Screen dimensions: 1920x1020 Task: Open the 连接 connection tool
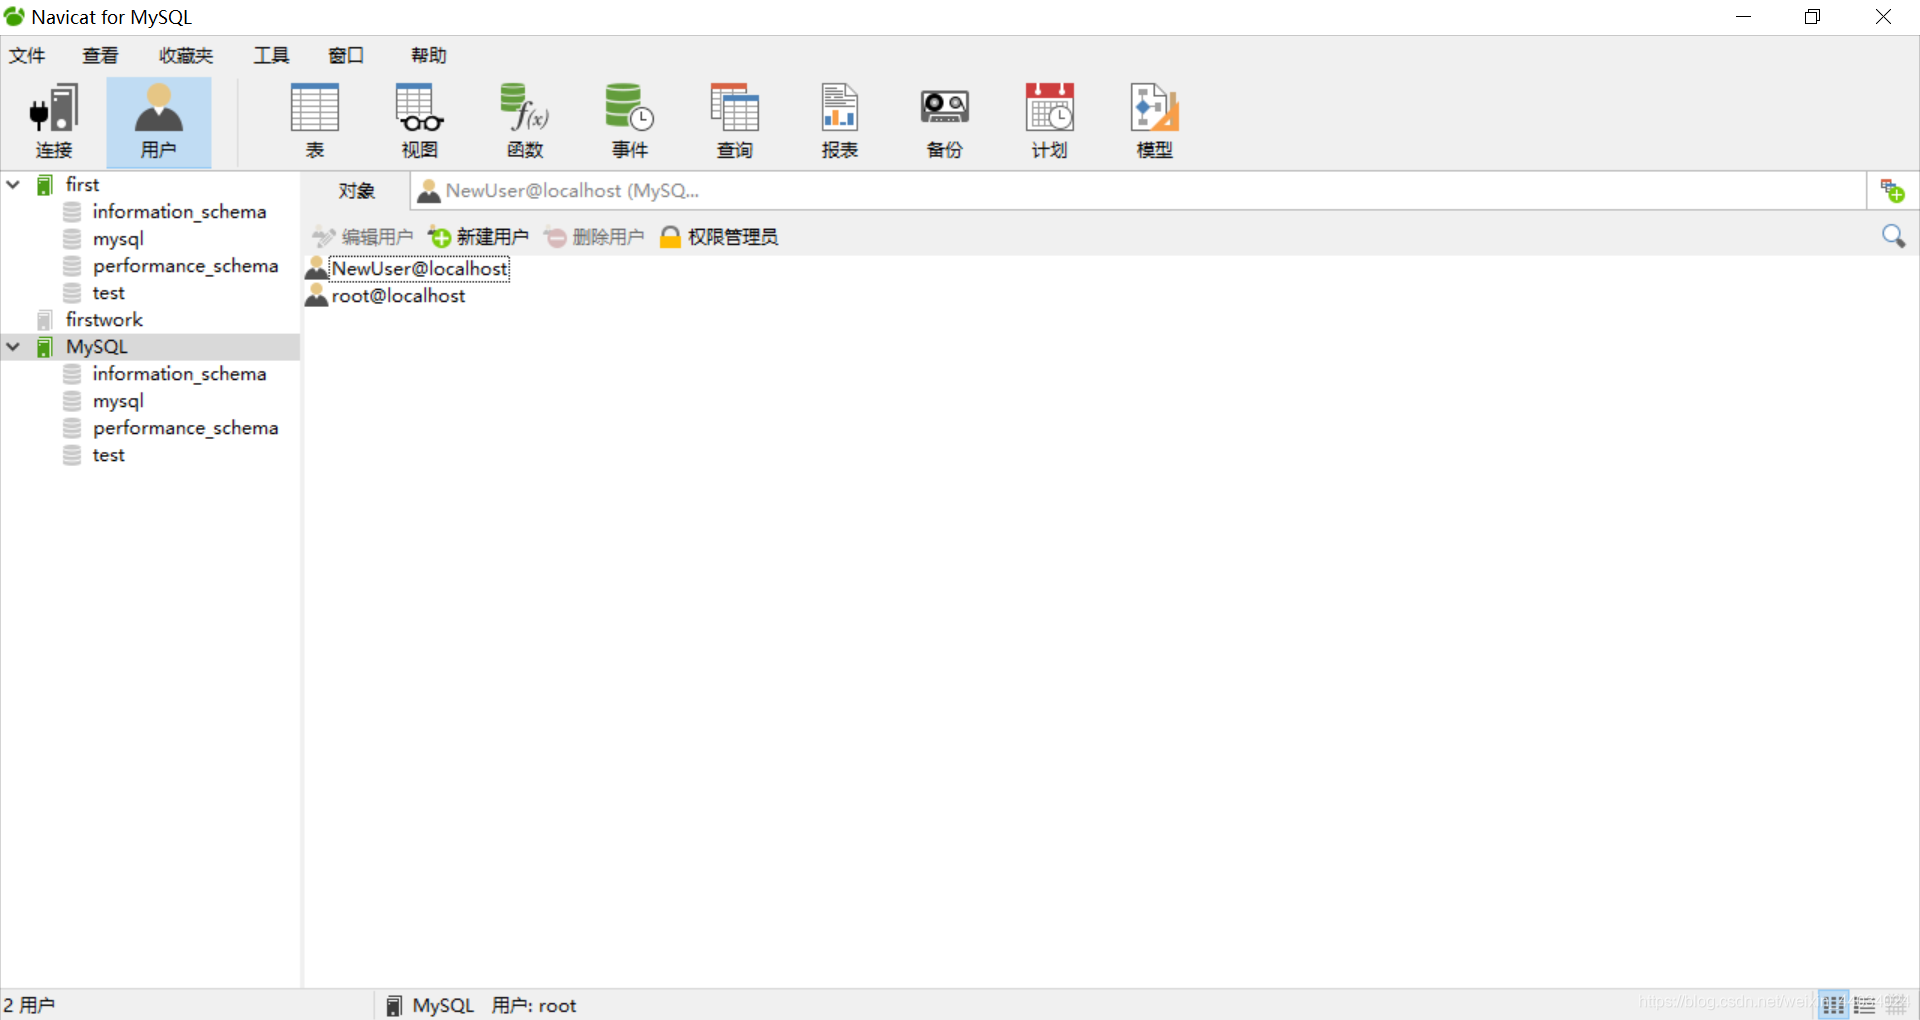pos(54,122)
